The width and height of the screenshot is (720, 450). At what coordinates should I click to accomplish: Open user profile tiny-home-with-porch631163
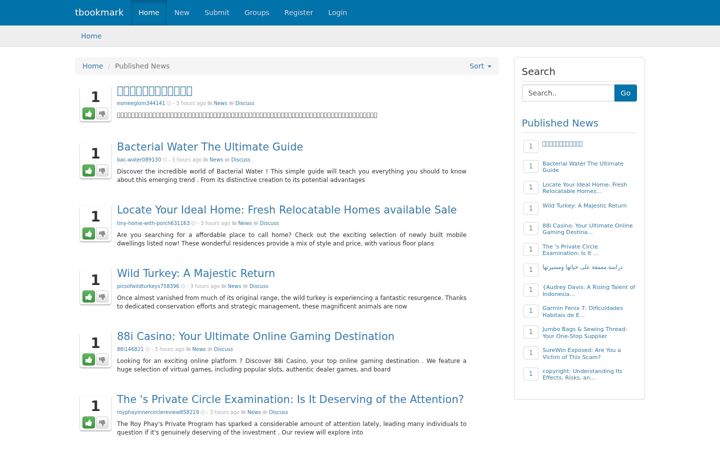153,223
